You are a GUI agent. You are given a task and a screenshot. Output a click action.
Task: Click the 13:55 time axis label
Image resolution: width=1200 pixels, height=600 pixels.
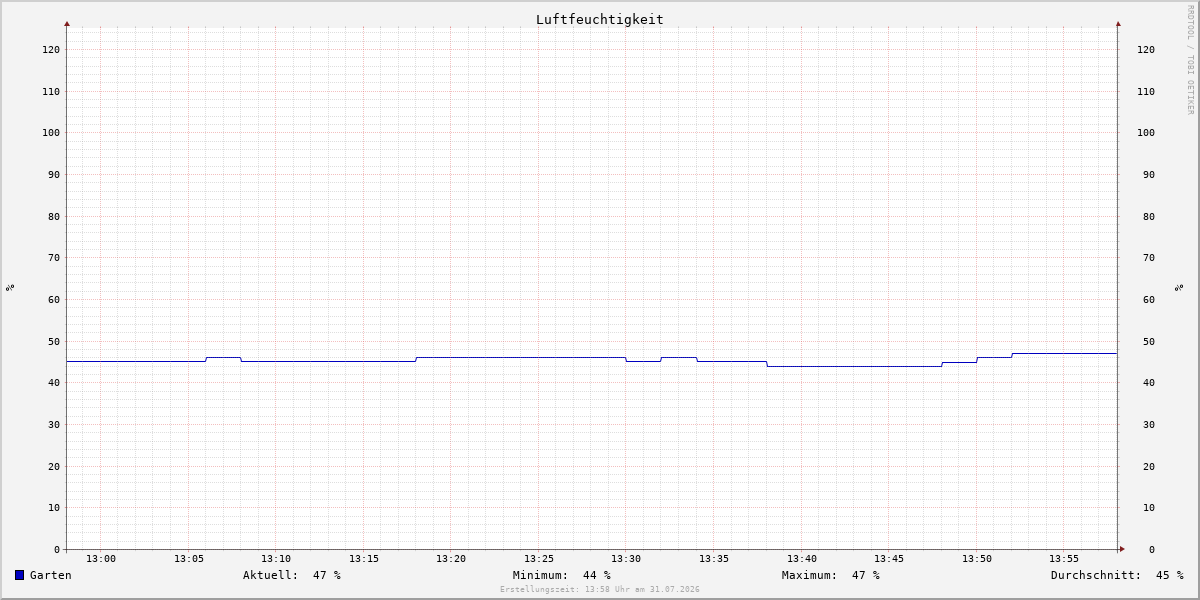coord(1064,559)
